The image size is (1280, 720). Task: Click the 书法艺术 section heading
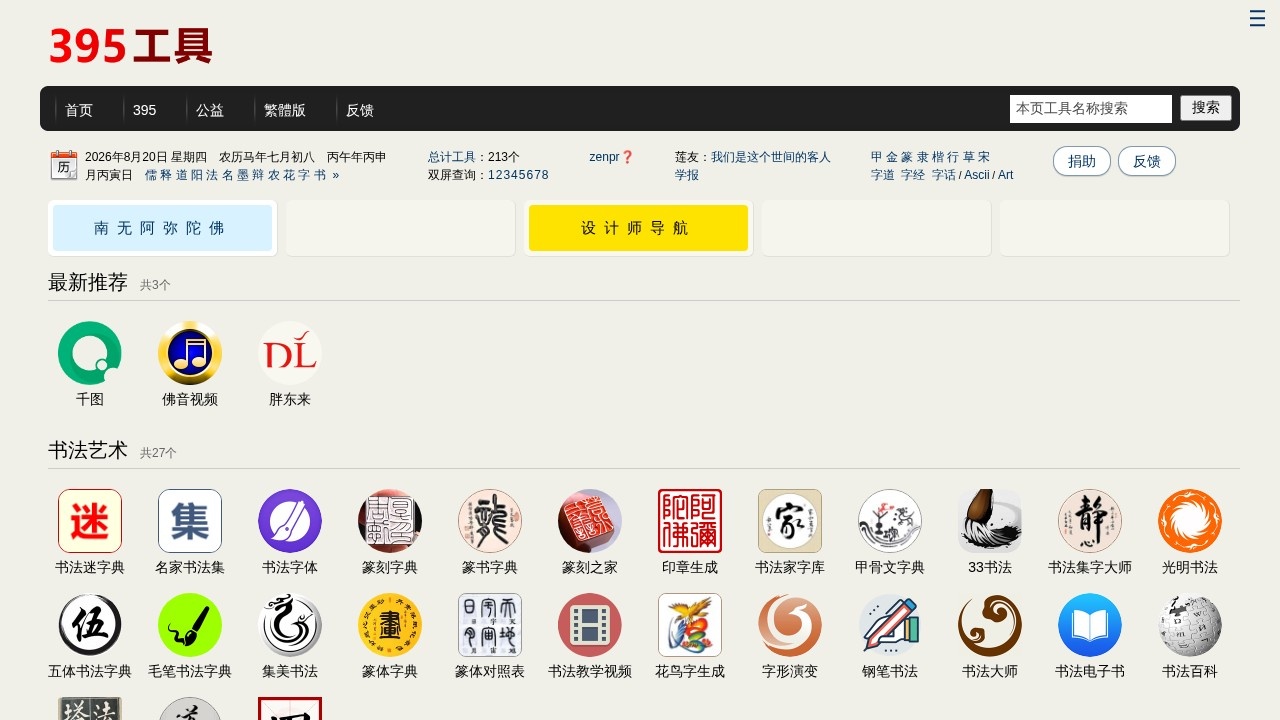[88, 450]
